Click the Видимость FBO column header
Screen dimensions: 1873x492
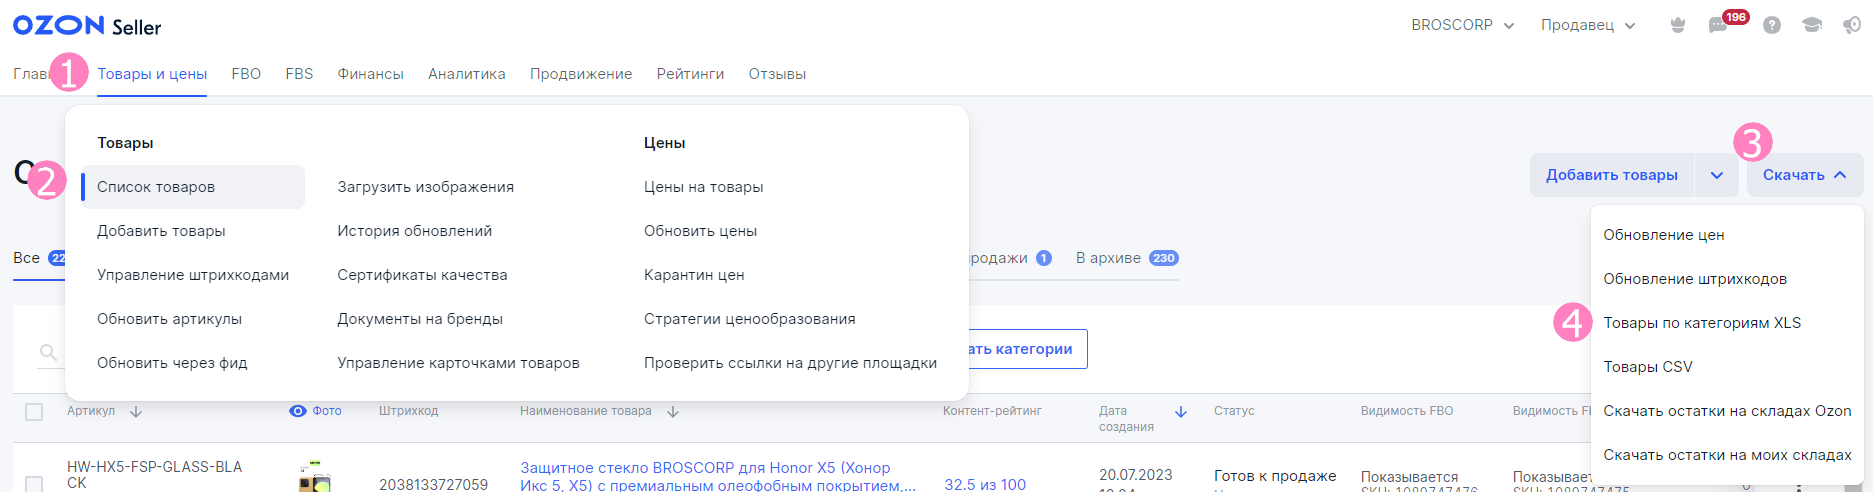(x=1406, y=411)
